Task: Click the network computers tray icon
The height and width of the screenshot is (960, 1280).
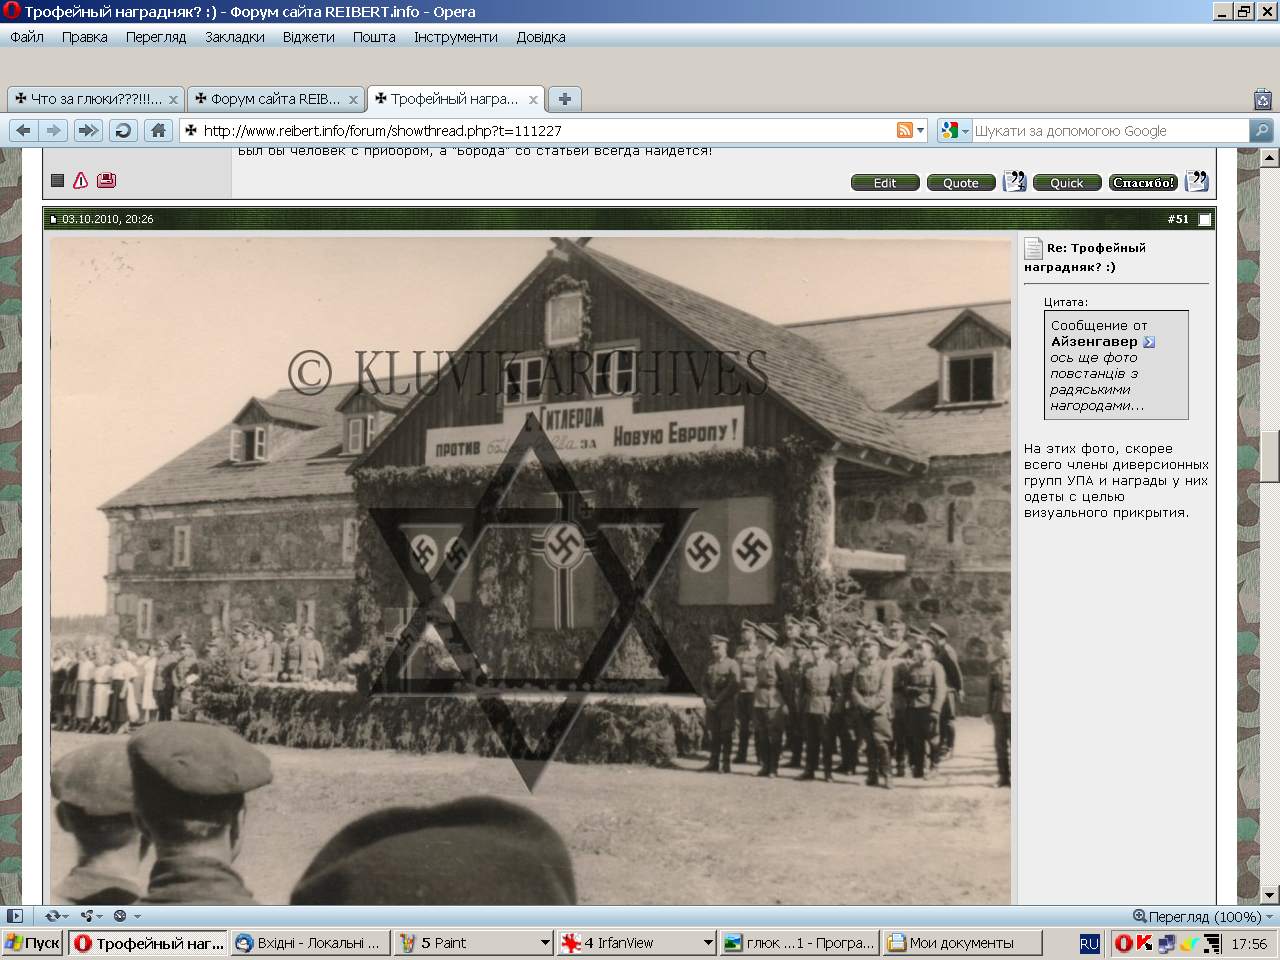Action: click(x=1166, y=943)
